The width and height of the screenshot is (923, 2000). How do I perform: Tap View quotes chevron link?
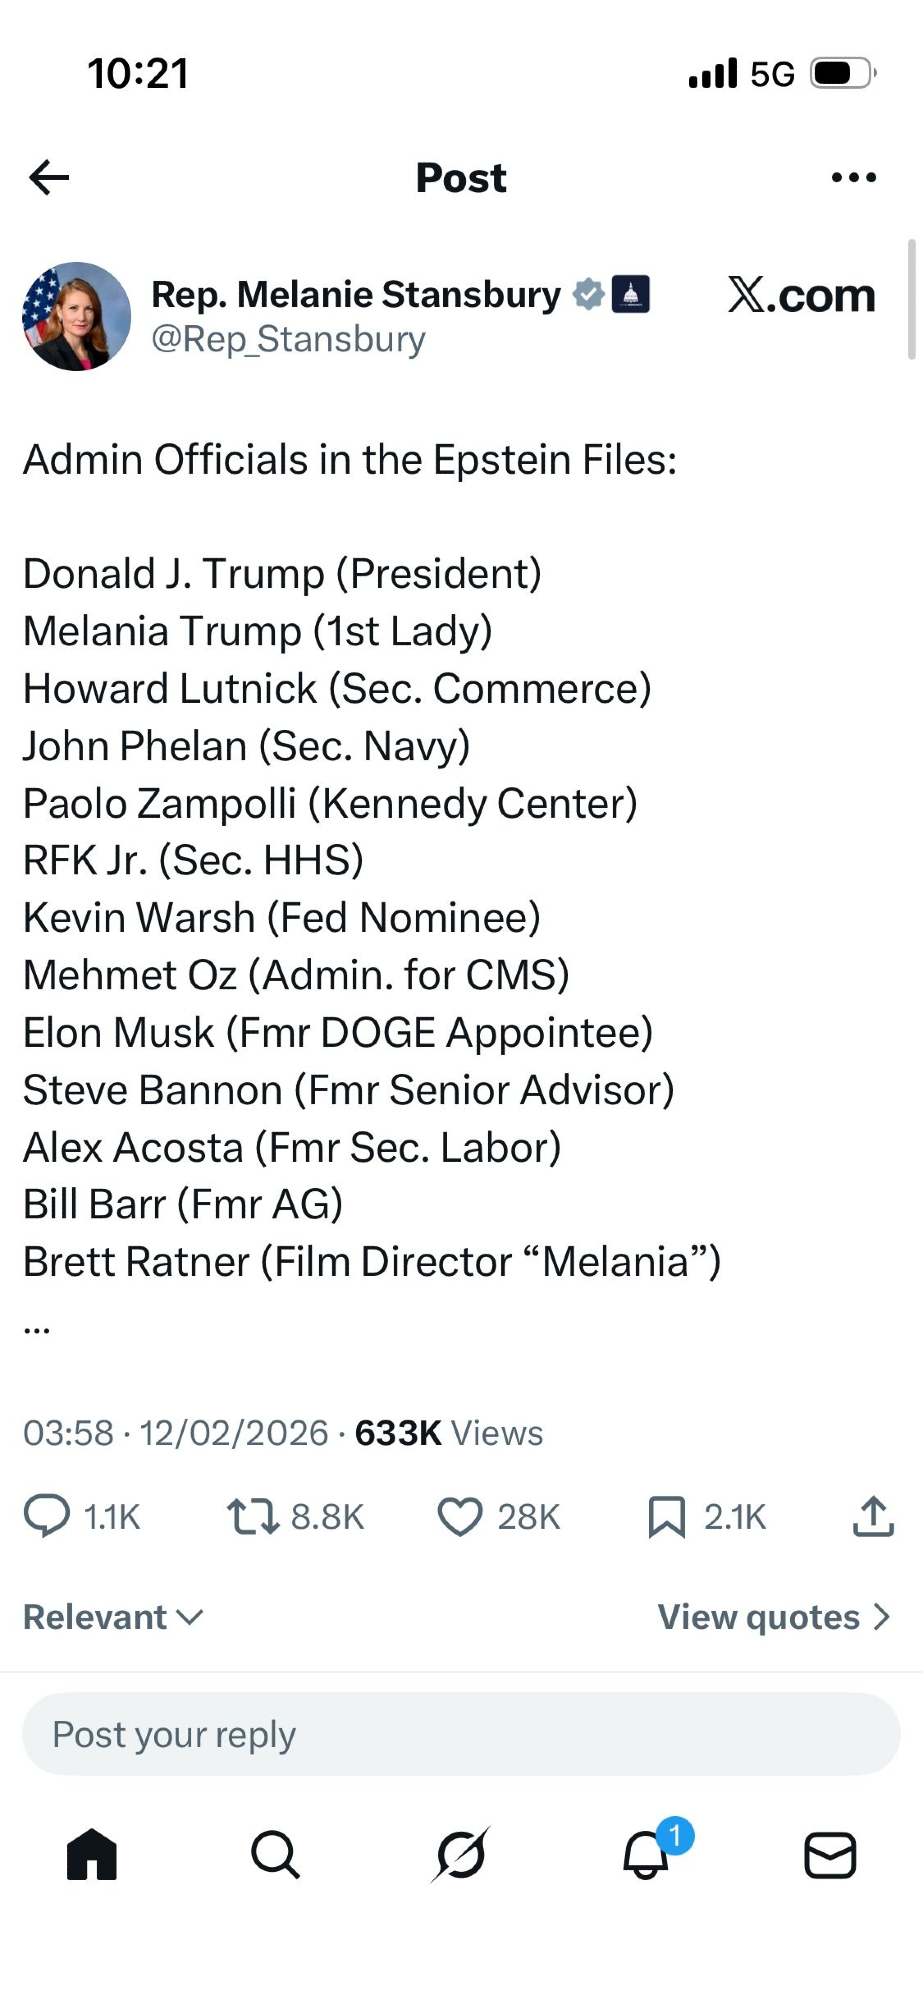coord(773,1617)
